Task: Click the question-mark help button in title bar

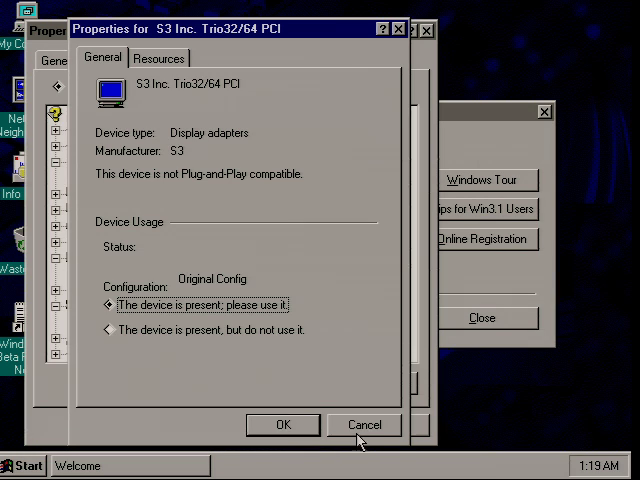Action: [x=382, y=29]
